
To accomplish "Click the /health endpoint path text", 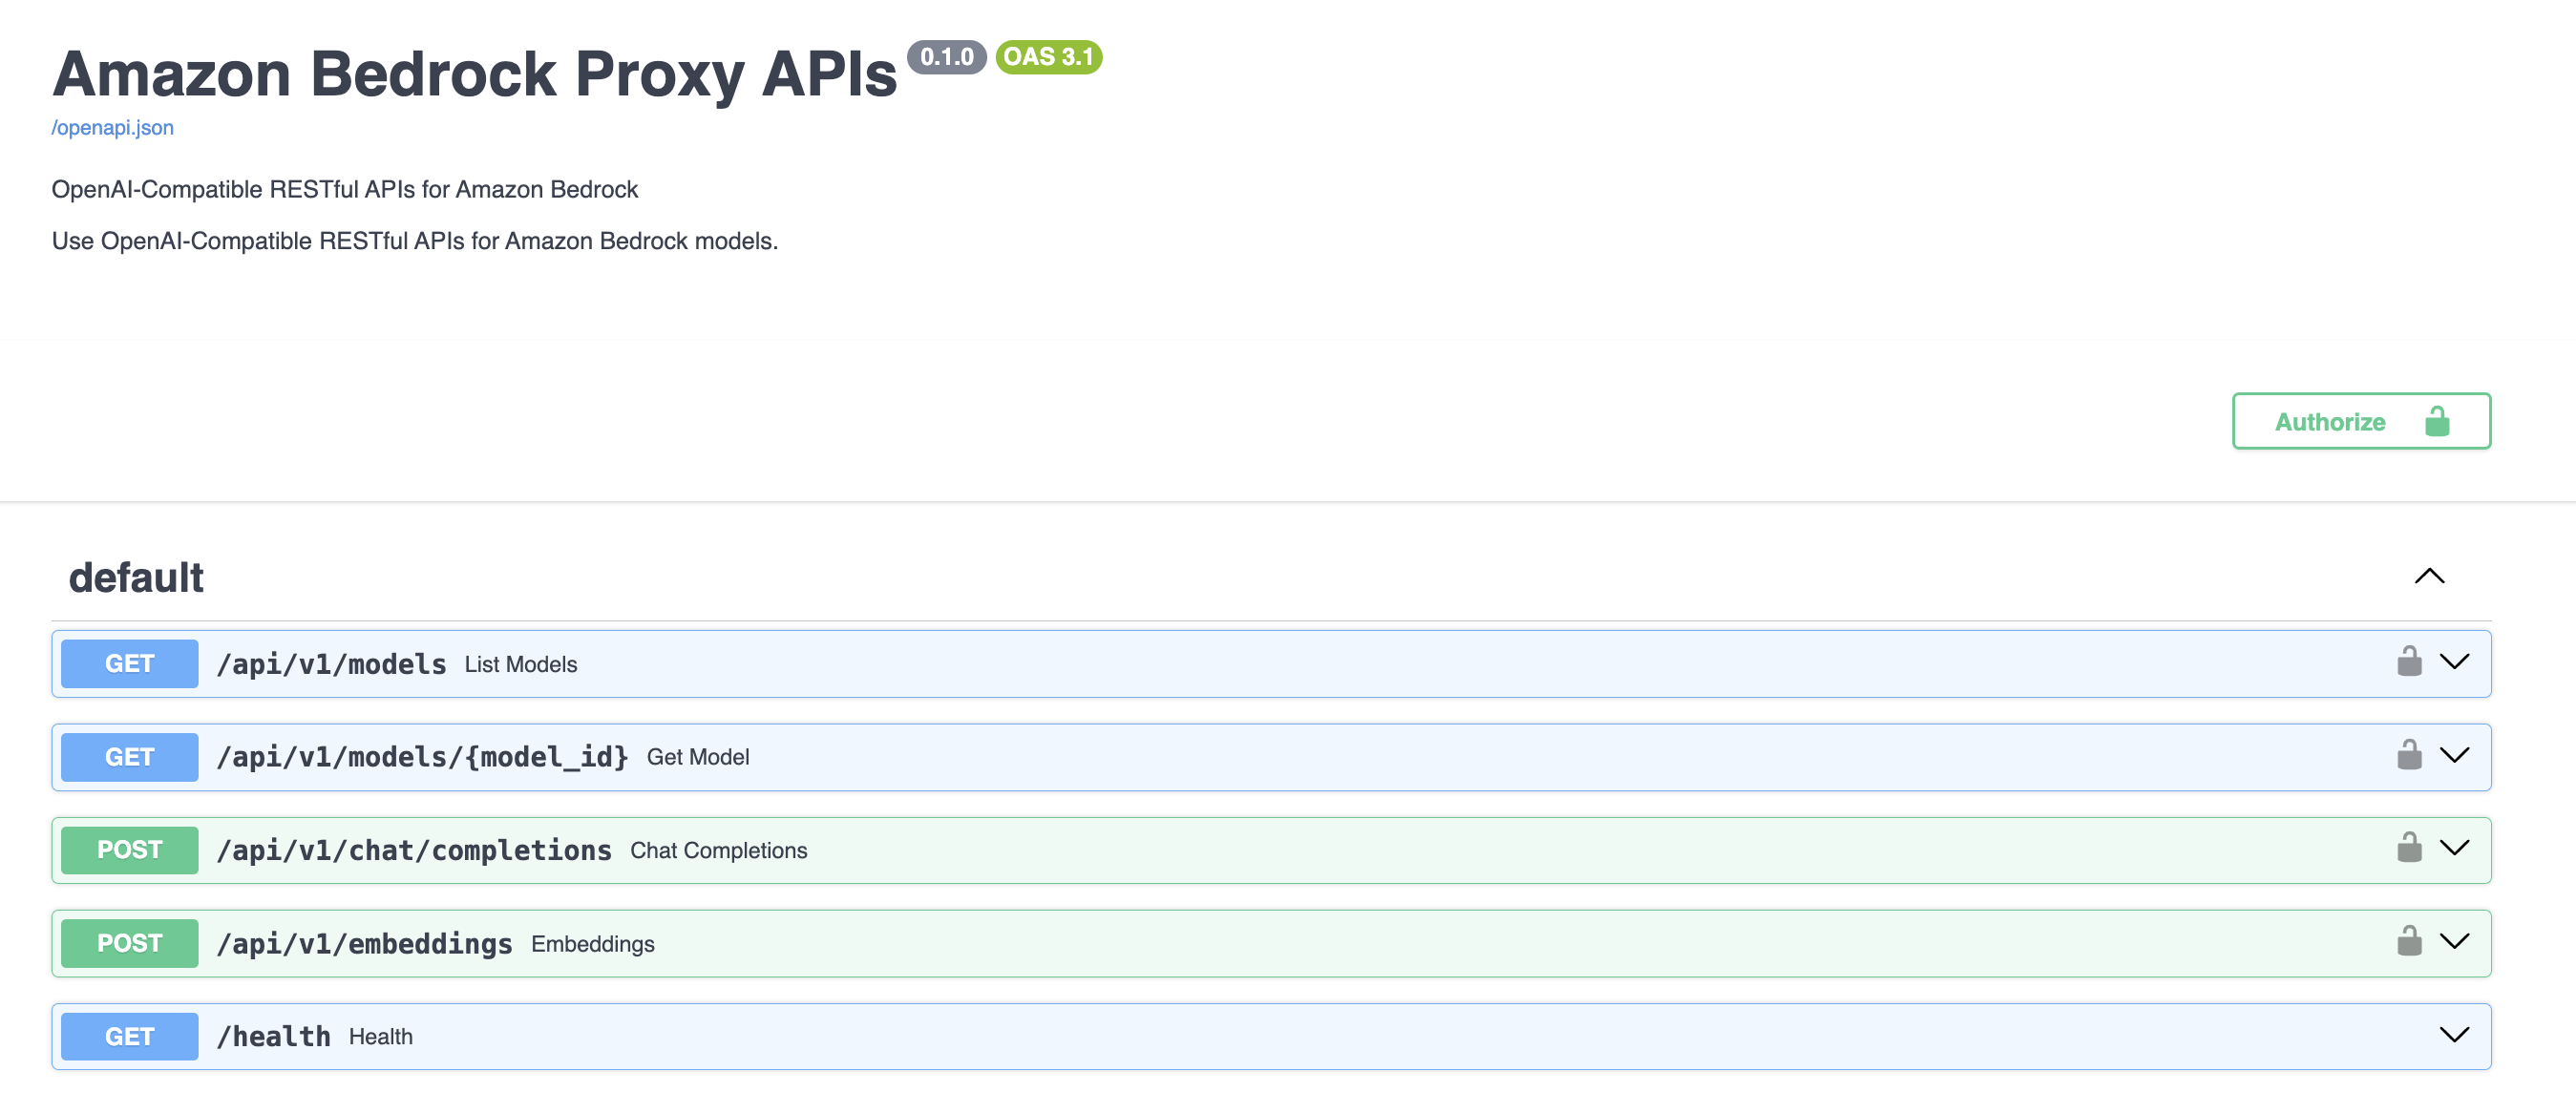I will pos(274,1037).
